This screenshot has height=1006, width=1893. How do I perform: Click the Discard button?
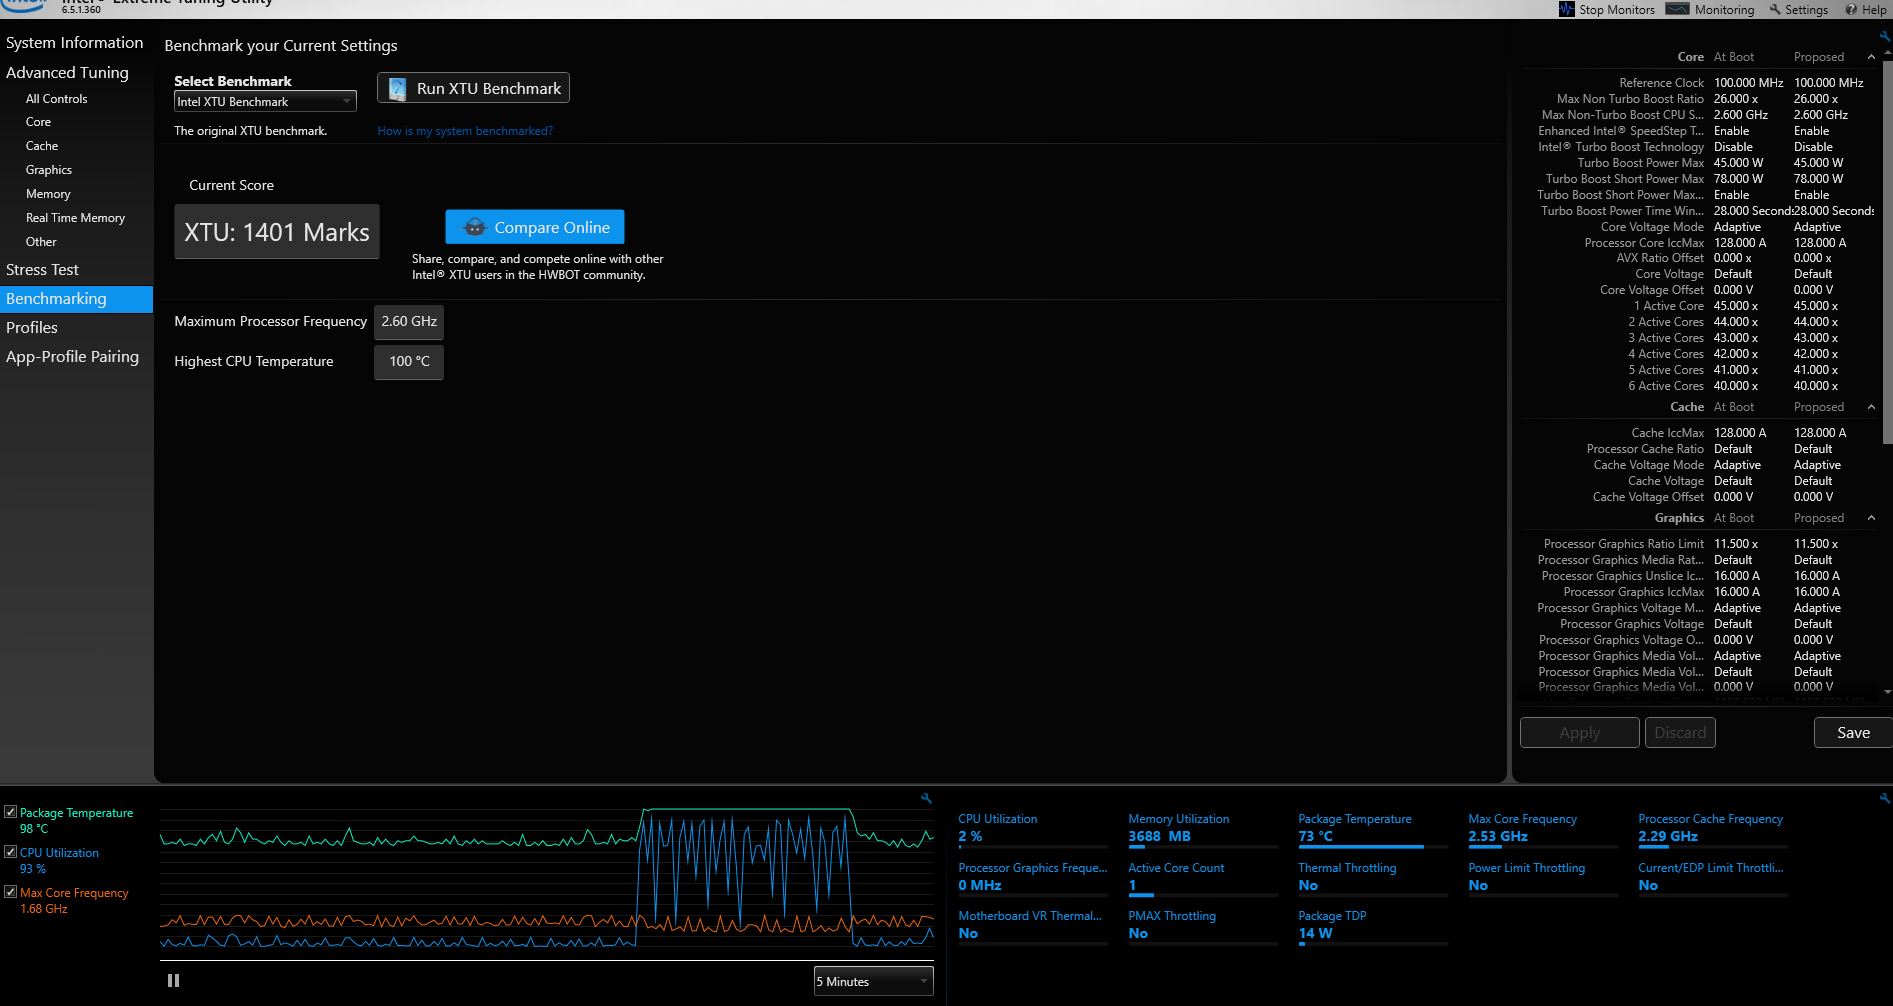pyautogui.click(x=1680, y=733)
